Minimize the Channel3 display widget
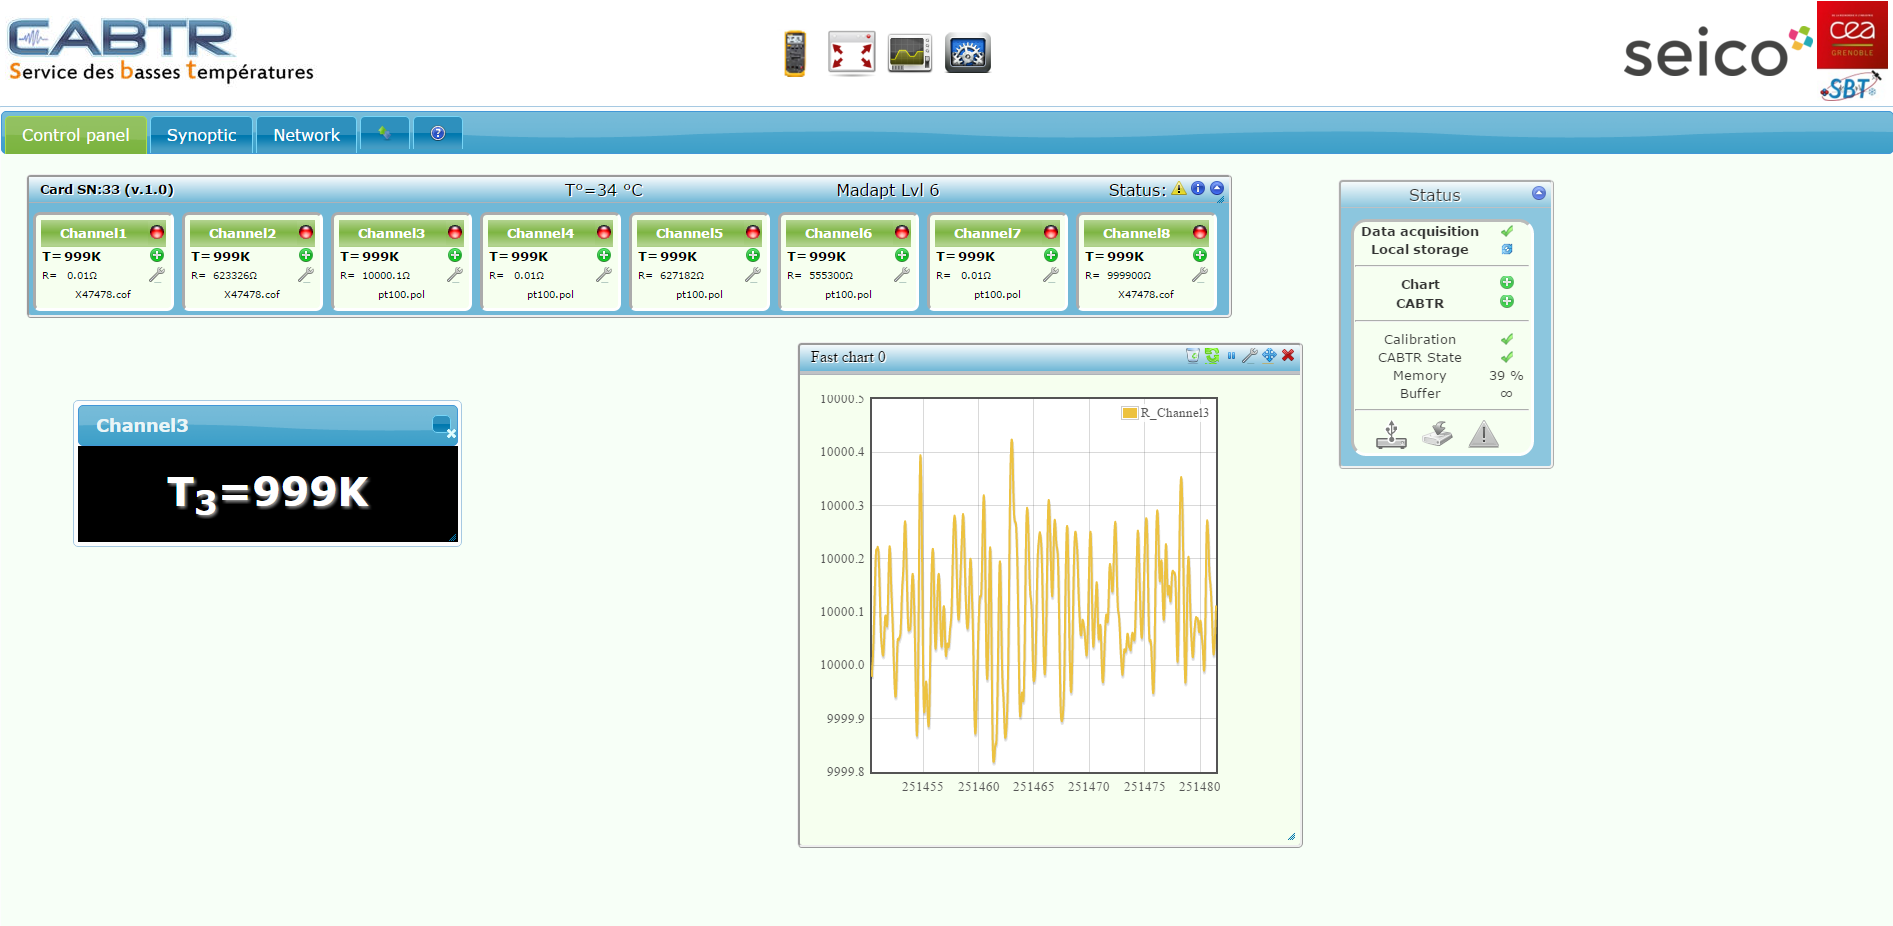The image size is (1893, 926). 441,424
